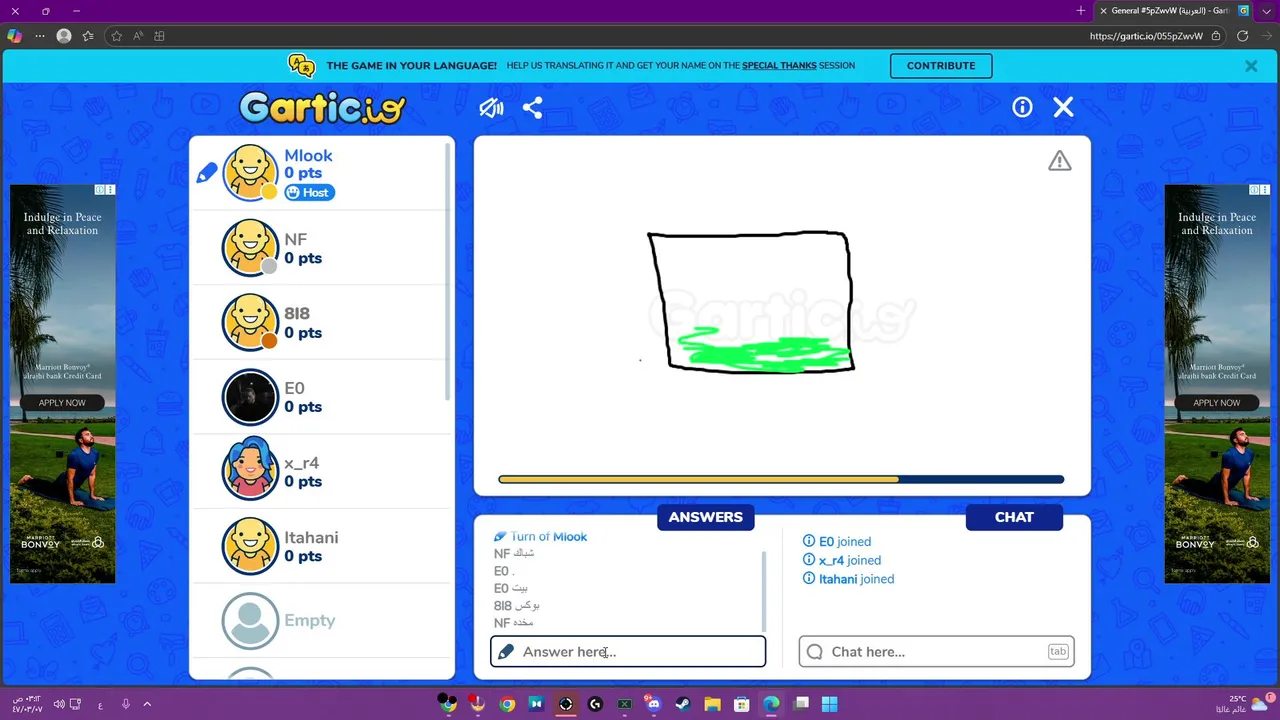Click the tab key hint in the chat box
This screenshot has width=1280, height=720.
tap(1058, 652)
